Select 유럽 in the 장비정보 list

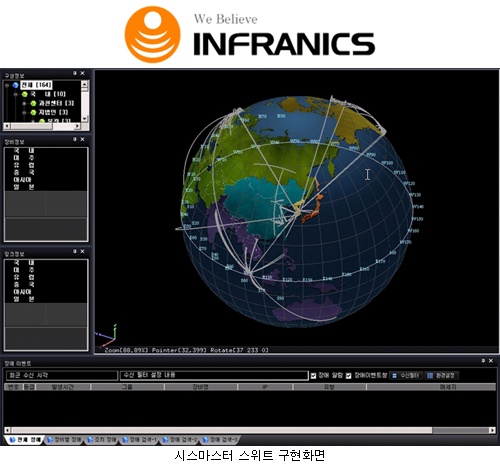pyautogui.click(x=24, y=165)
